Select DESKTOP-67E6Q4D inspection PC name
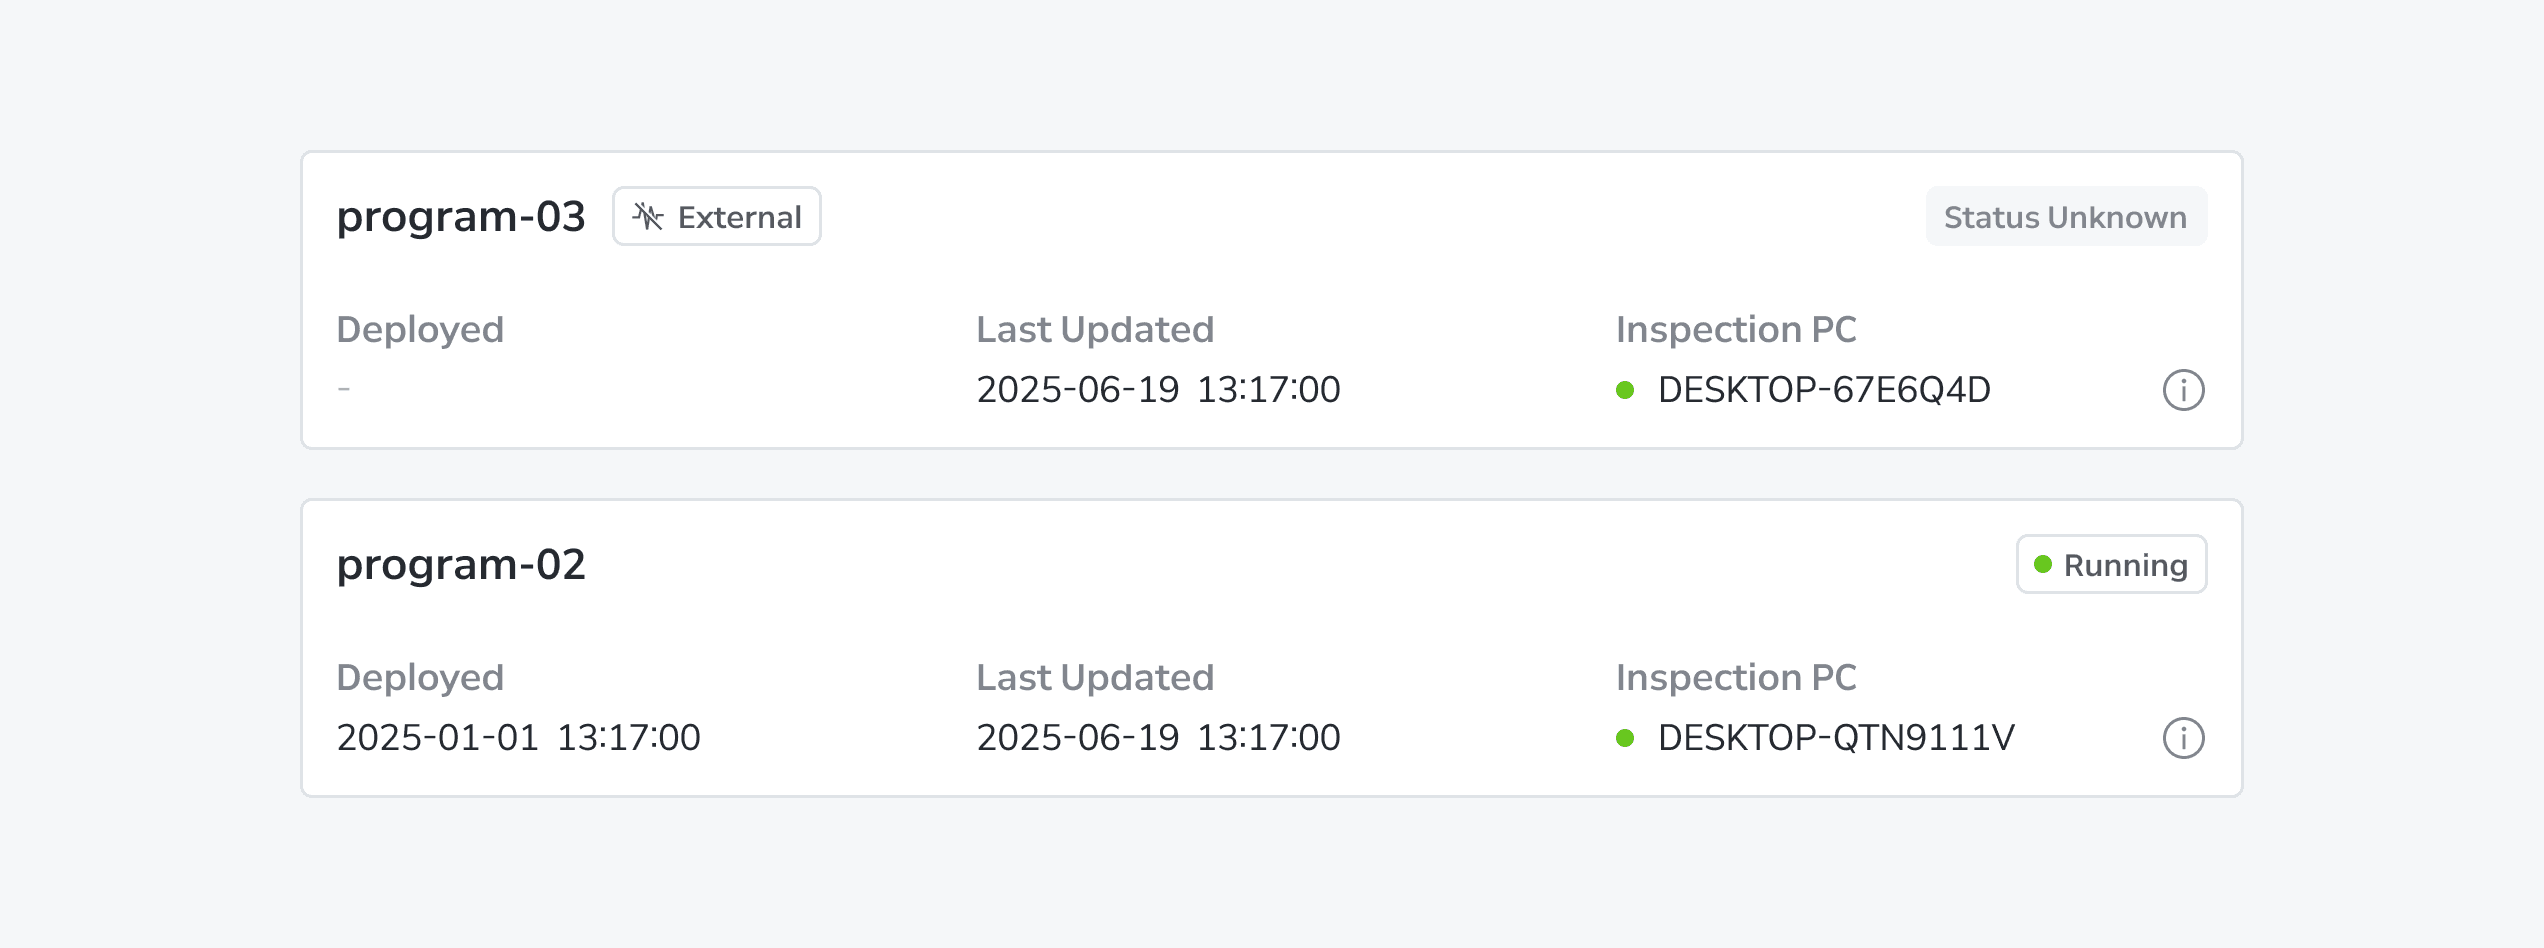 tap(1824, 390)
